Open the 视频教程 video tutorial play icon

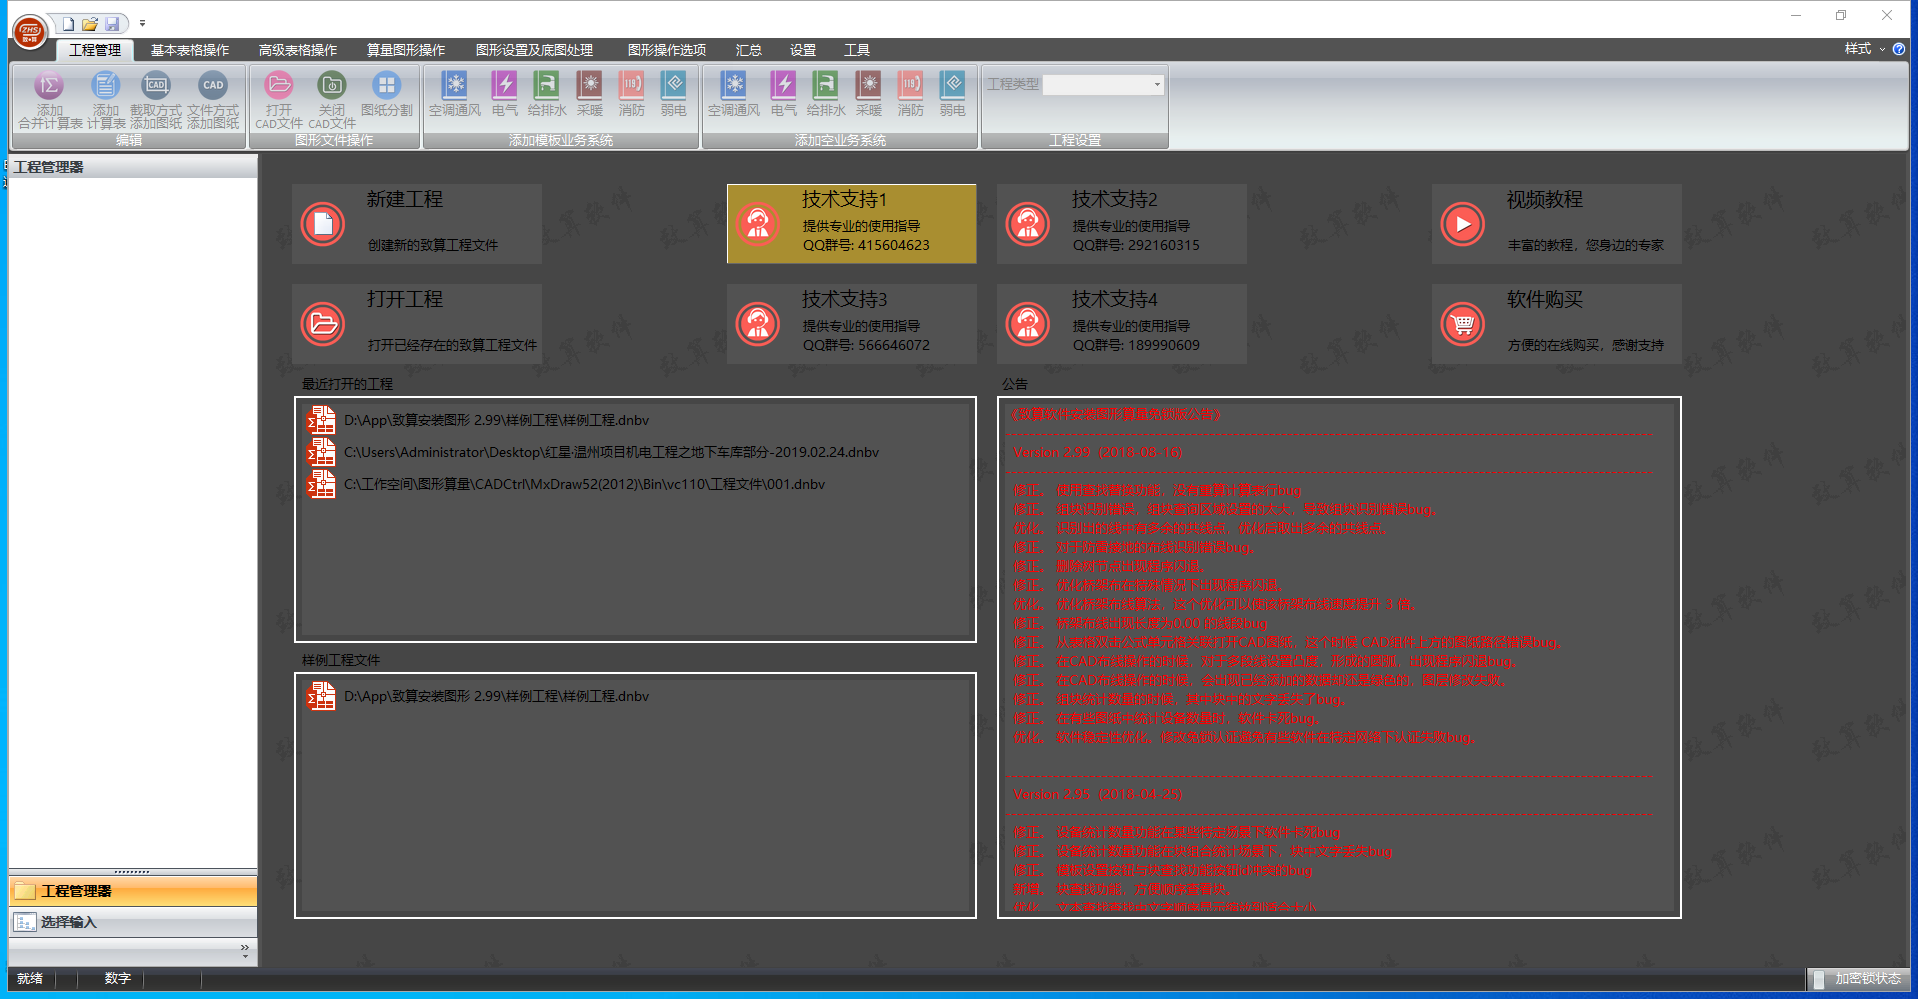pos(1462,224)
